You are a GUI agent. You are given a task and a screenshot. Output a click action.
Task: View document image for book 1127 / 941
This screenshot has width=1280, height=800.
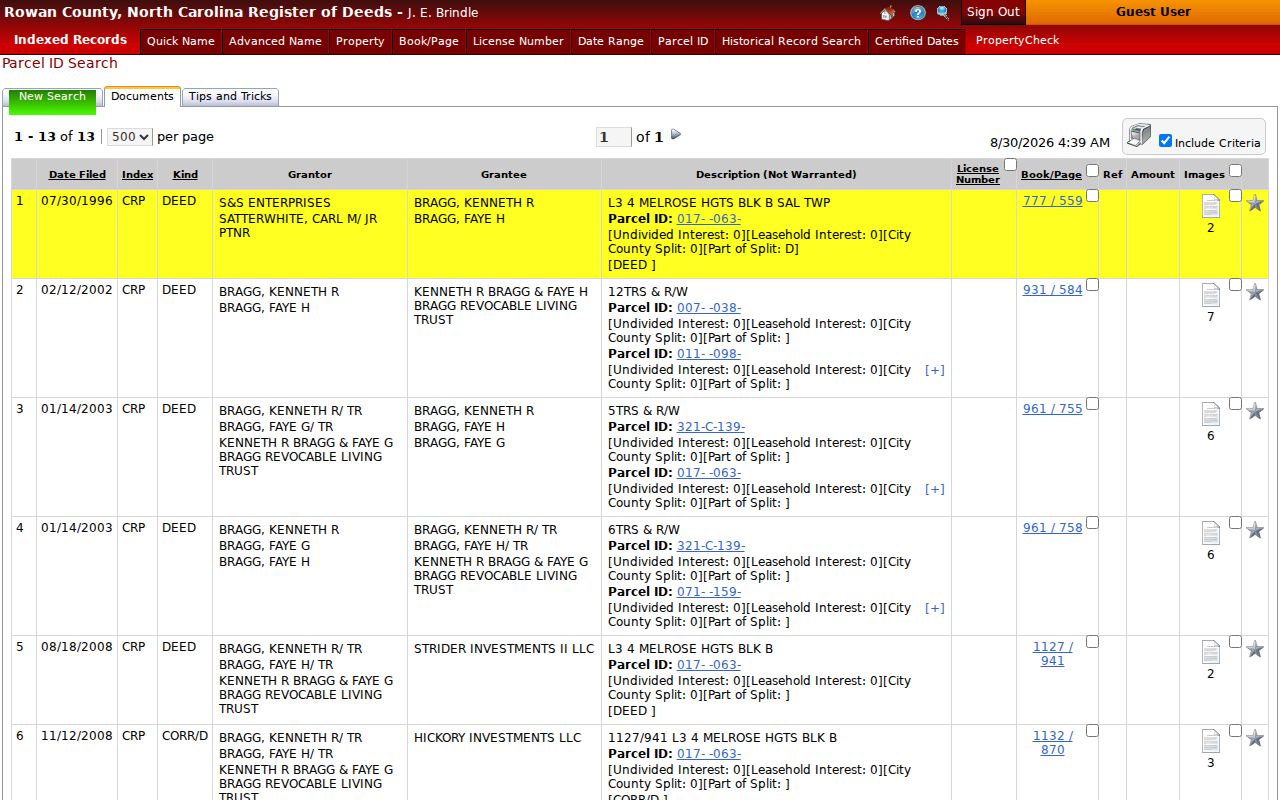coord(1210,652)
